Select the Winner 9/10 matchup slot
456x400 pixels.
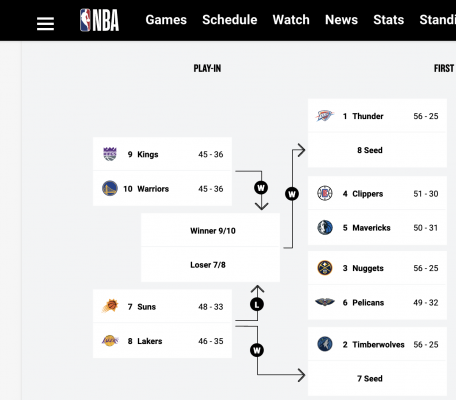(x=210, y=230)
